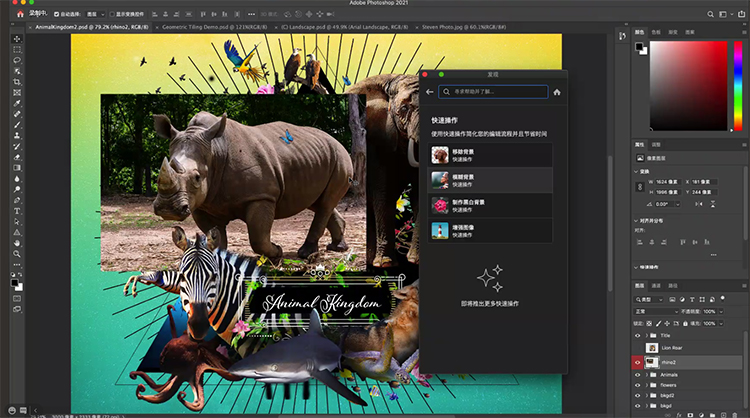
Task: Switch to Paths tab in Layers panel
Action: tap(673, 286)
